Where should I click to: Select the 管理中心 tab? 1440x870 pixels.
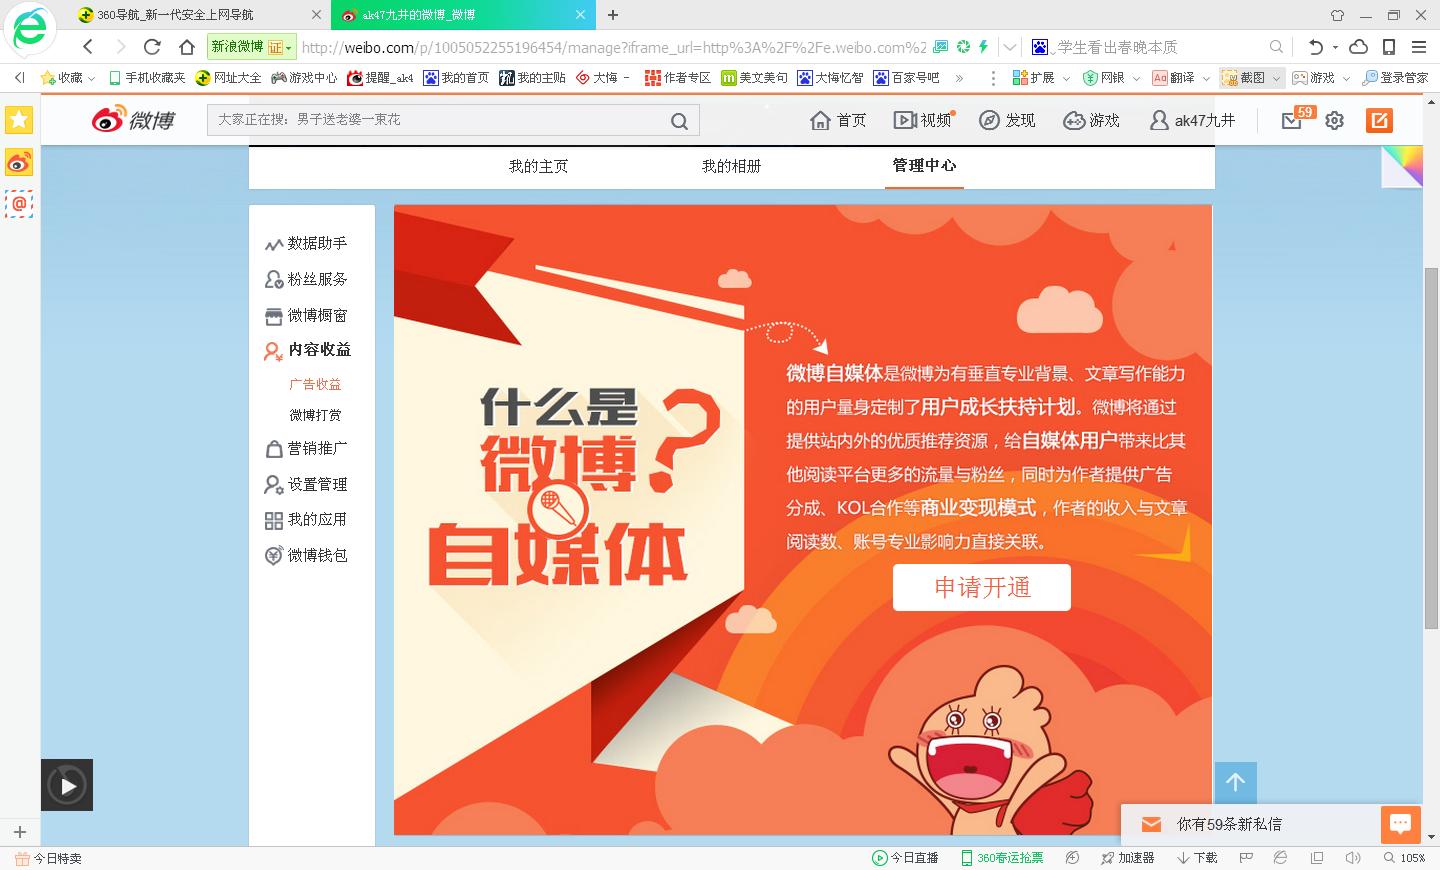click(x=924, y=165)
